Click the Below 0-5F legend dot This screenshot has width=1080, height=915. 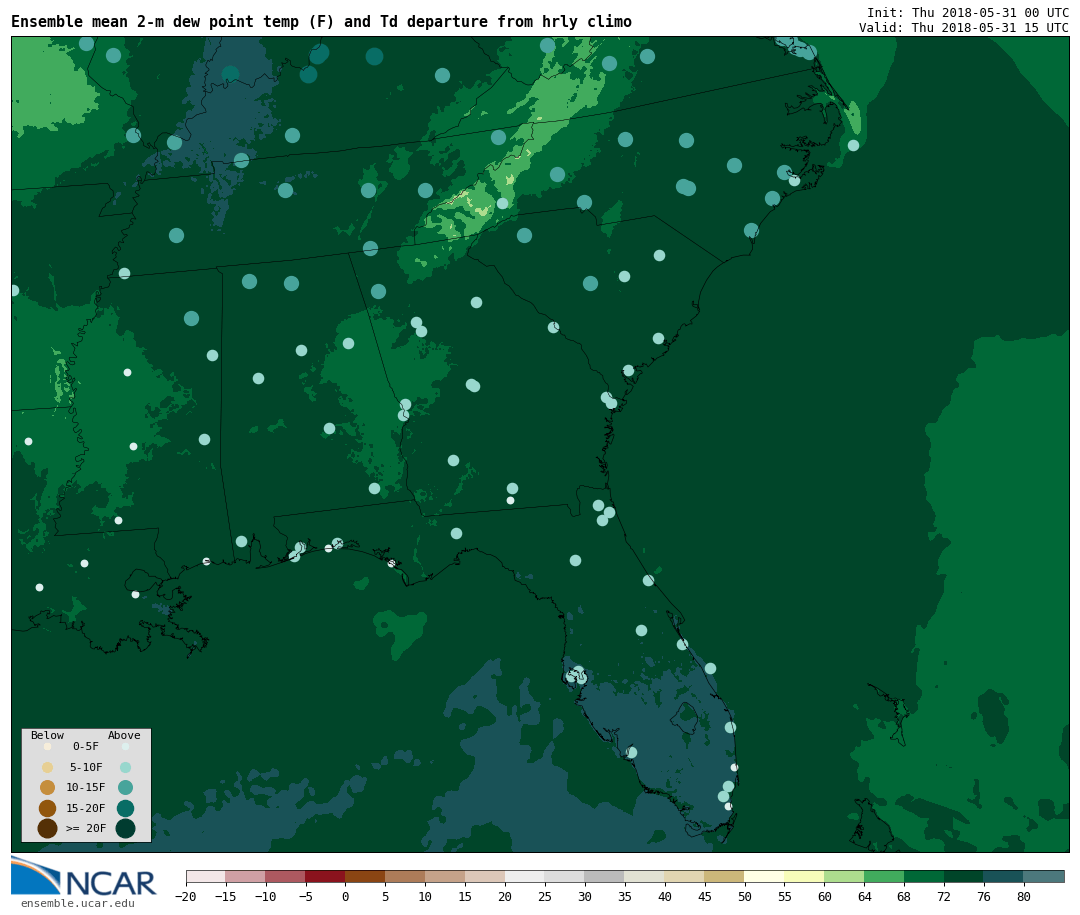pos(48,746)
